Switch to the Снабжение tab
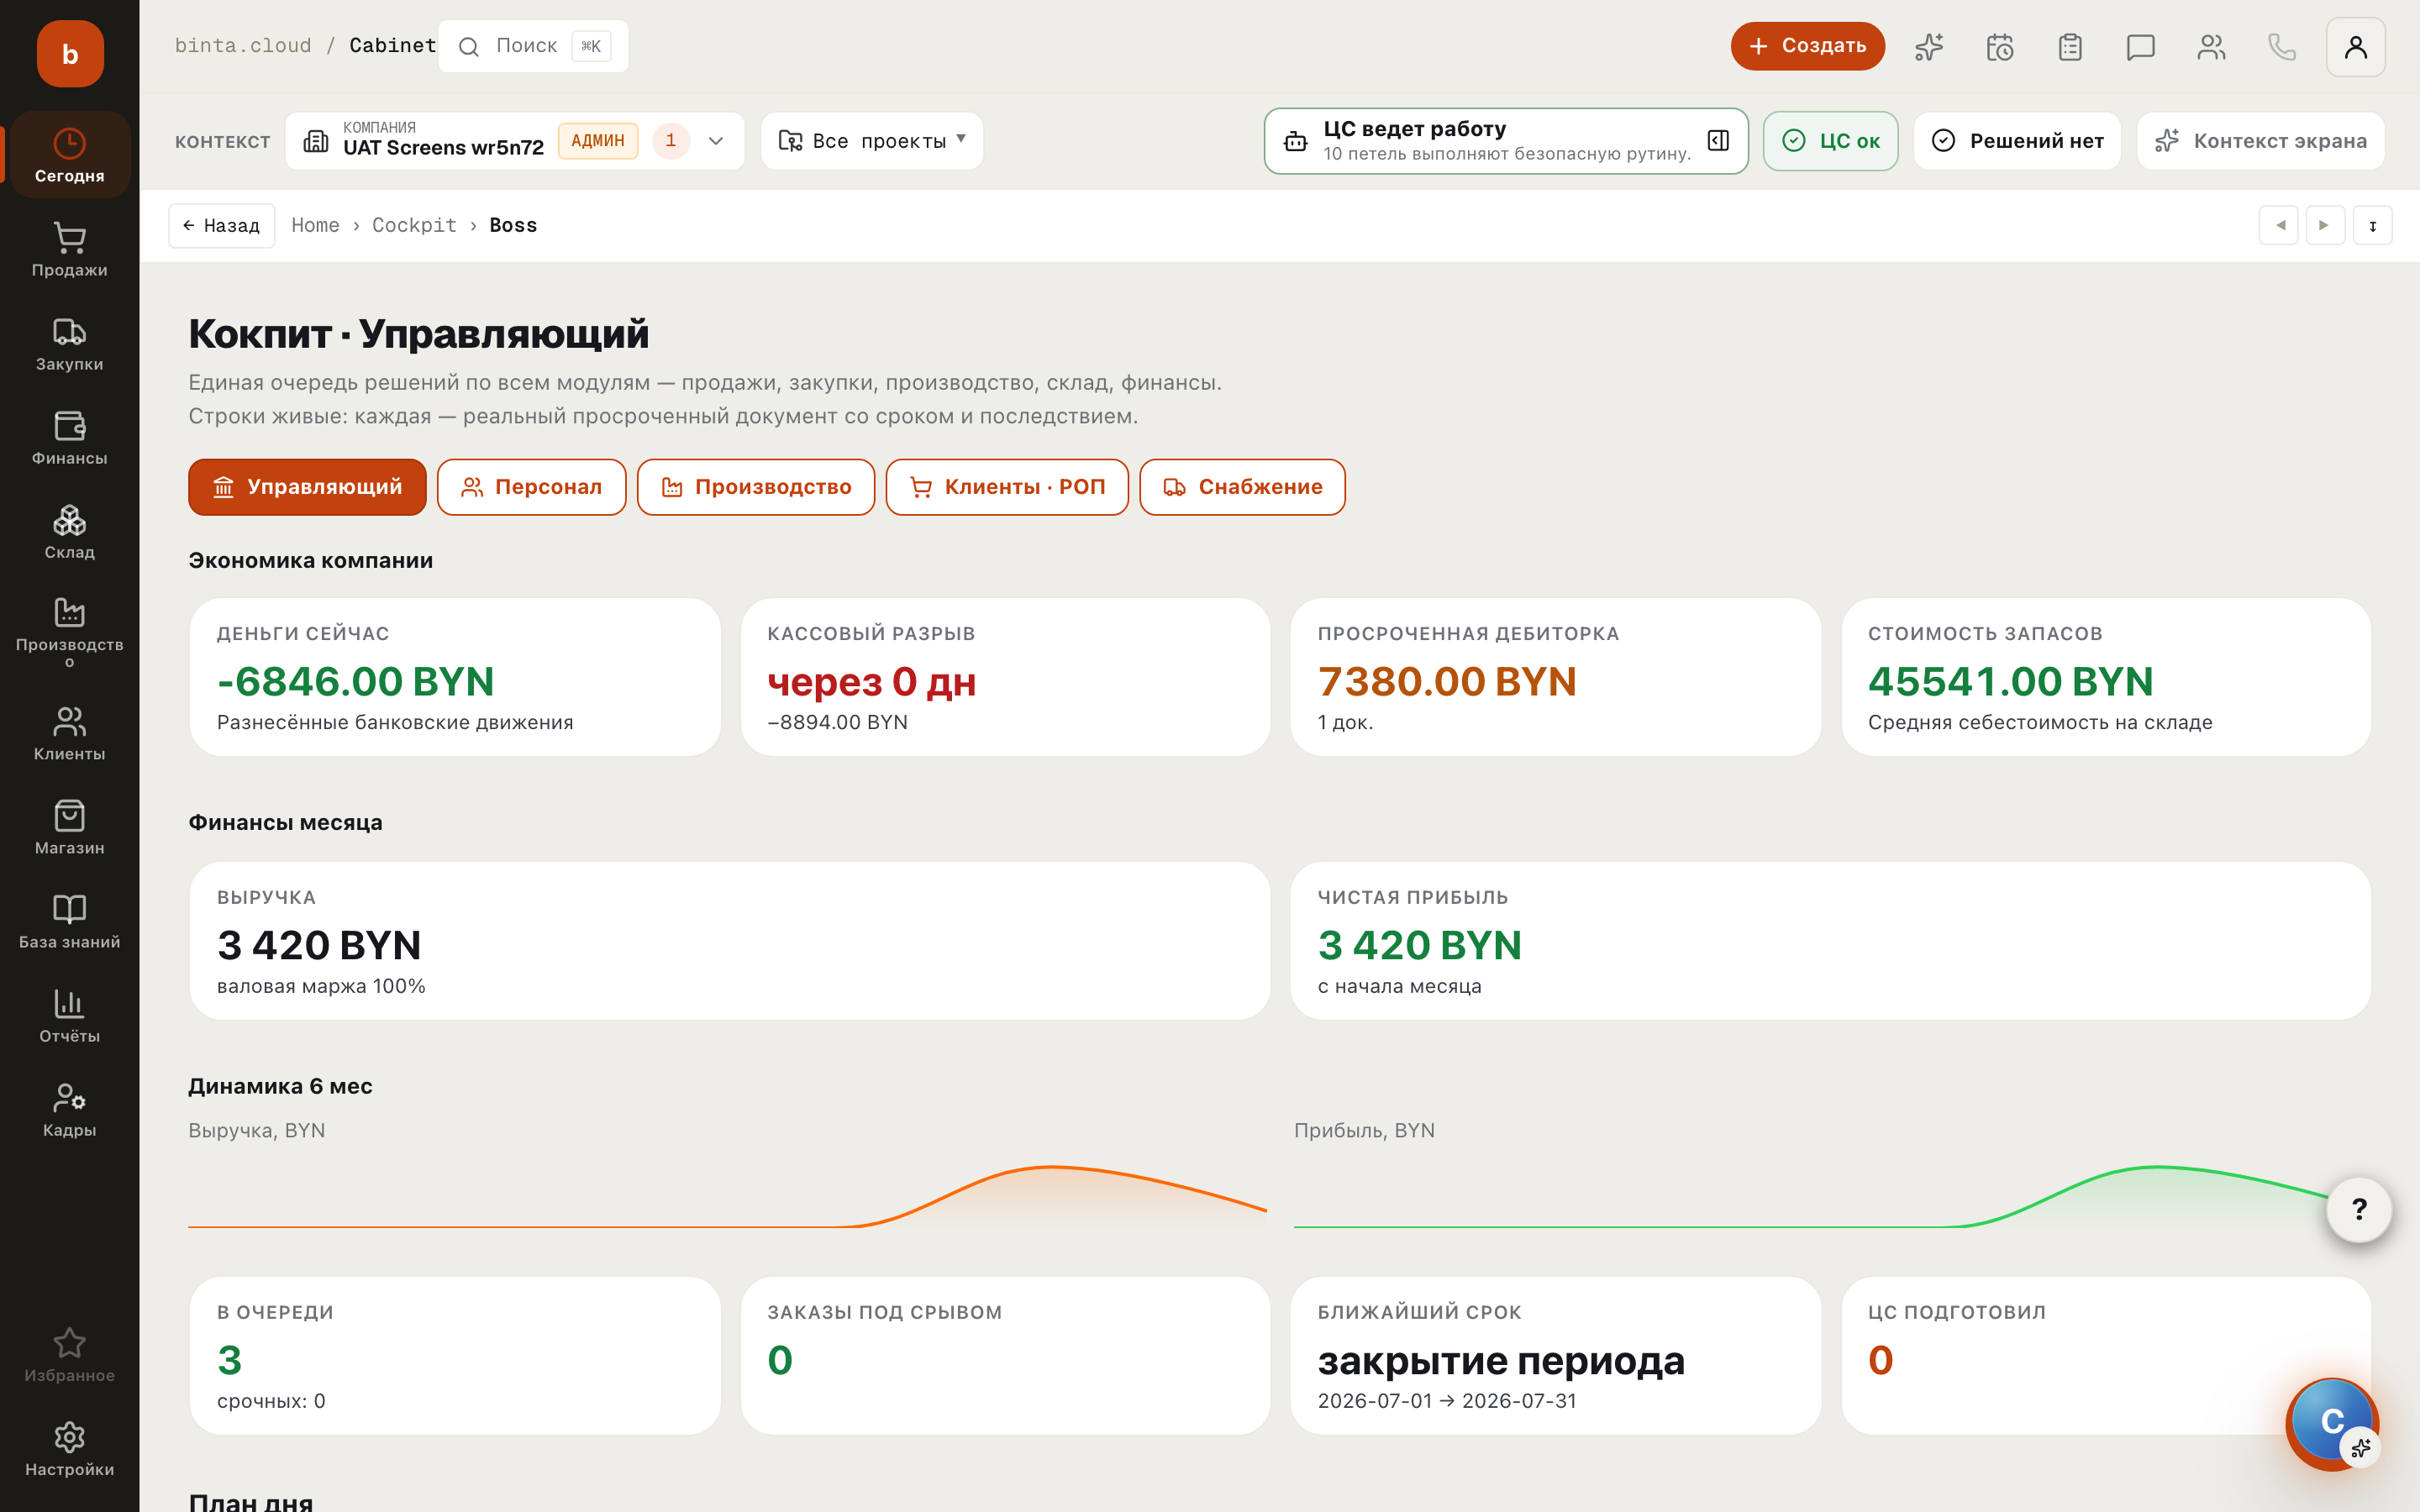 [1242, 487]
